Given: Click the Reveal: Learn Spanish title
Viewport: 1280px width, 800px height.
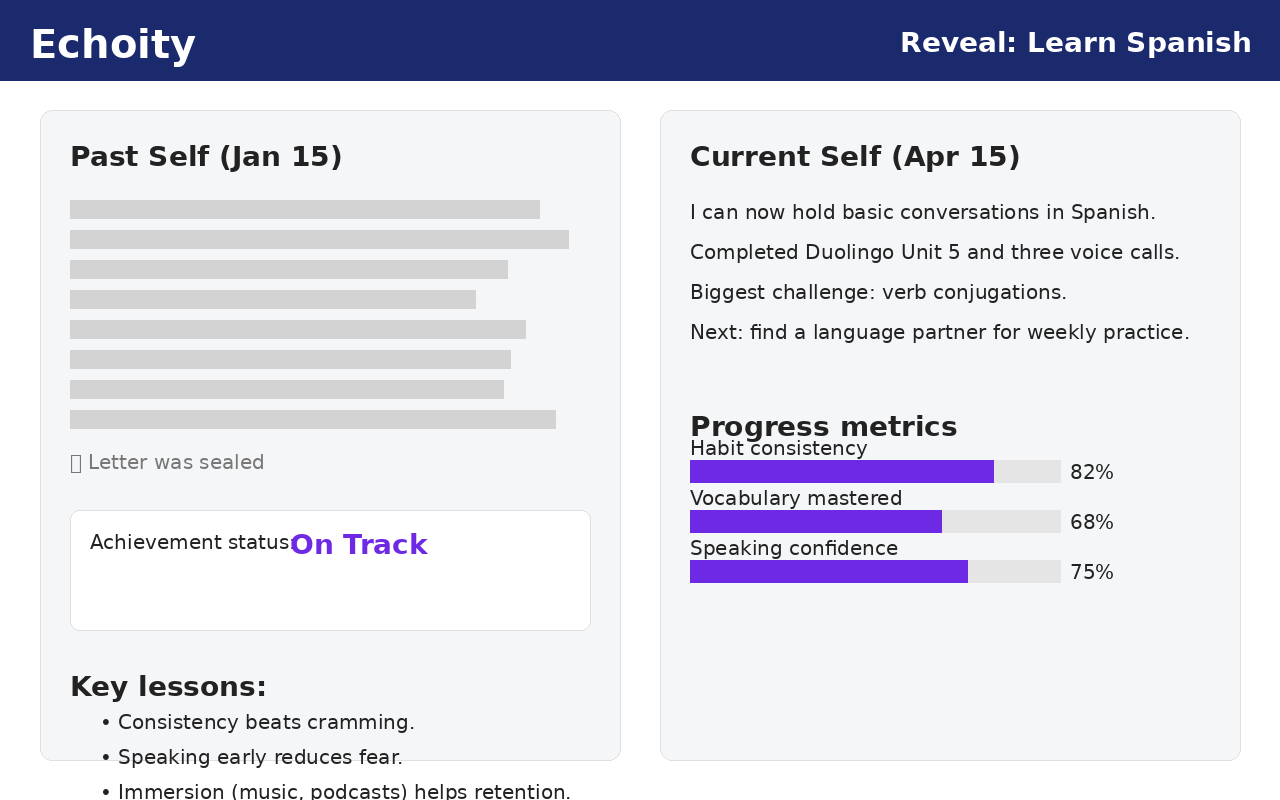Looking at the screenshot, I should point(1075,43).
